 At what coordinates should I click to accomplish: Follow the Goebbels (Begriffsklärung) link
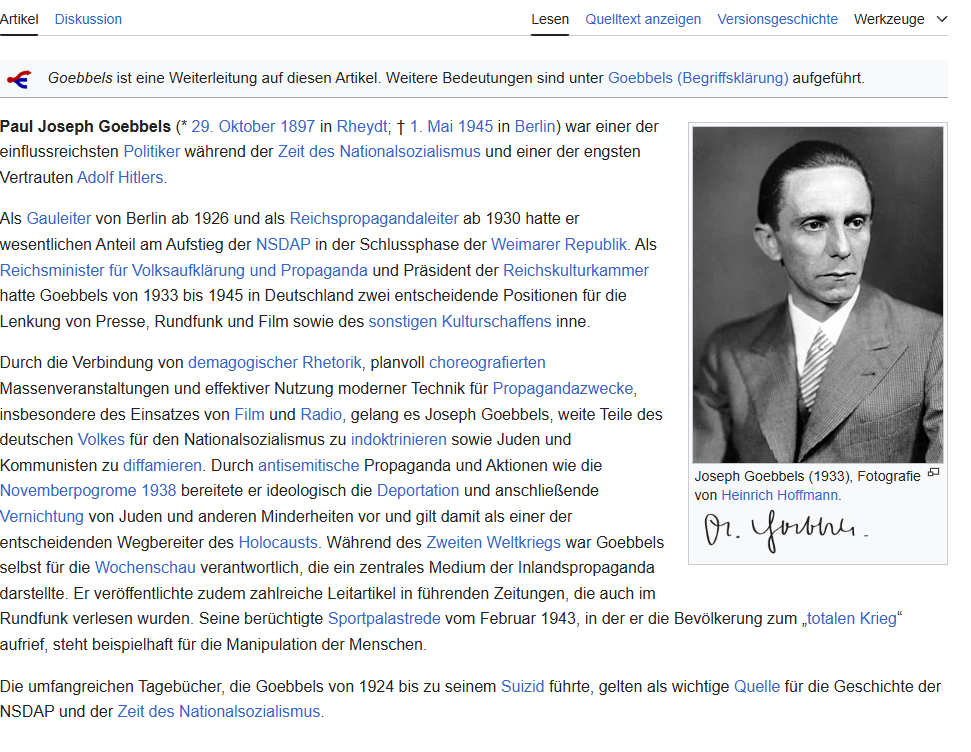click(x=698, y=78)
